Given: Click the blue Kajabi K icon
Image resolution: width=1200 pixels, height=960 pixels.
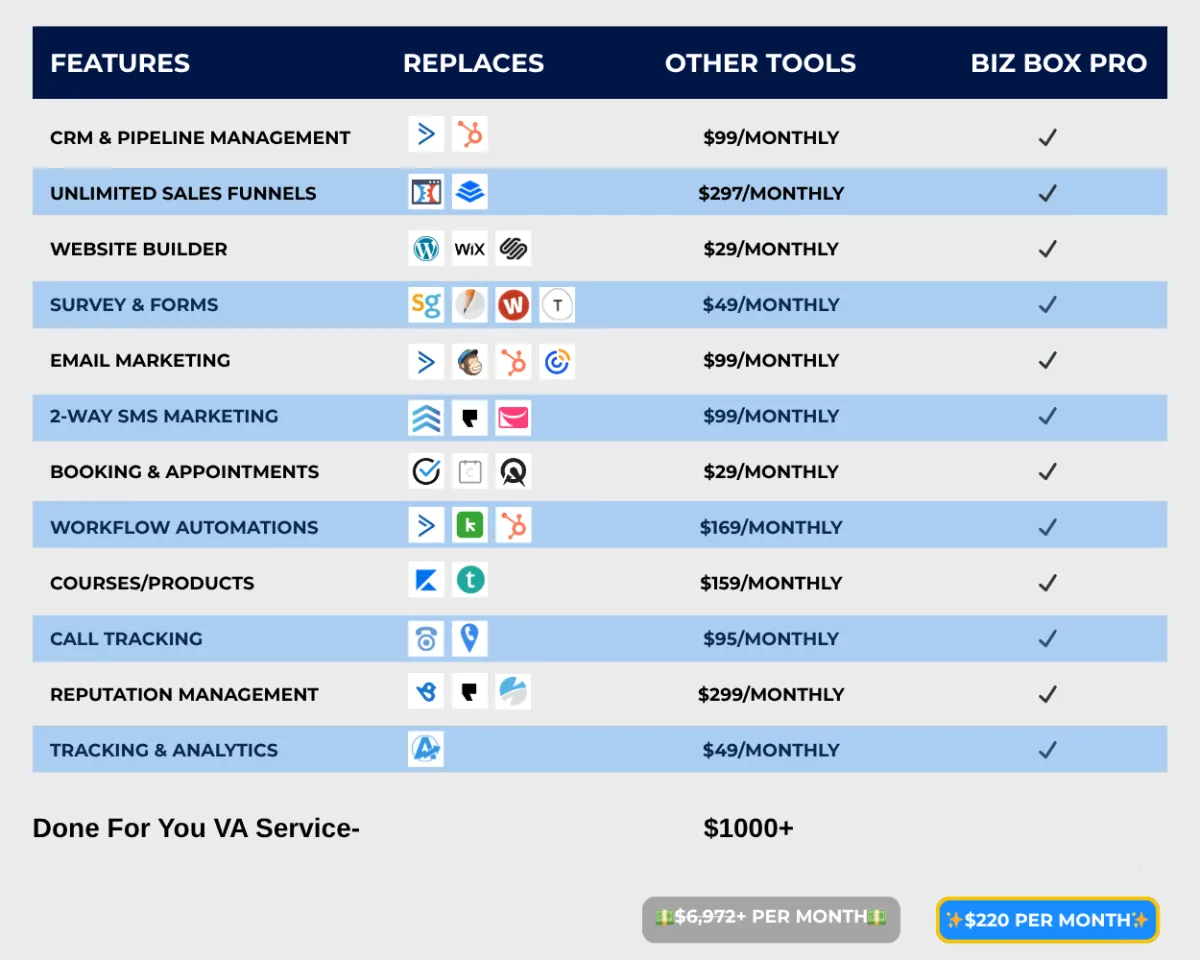Looking at the screenshot, I should point(426,580).
